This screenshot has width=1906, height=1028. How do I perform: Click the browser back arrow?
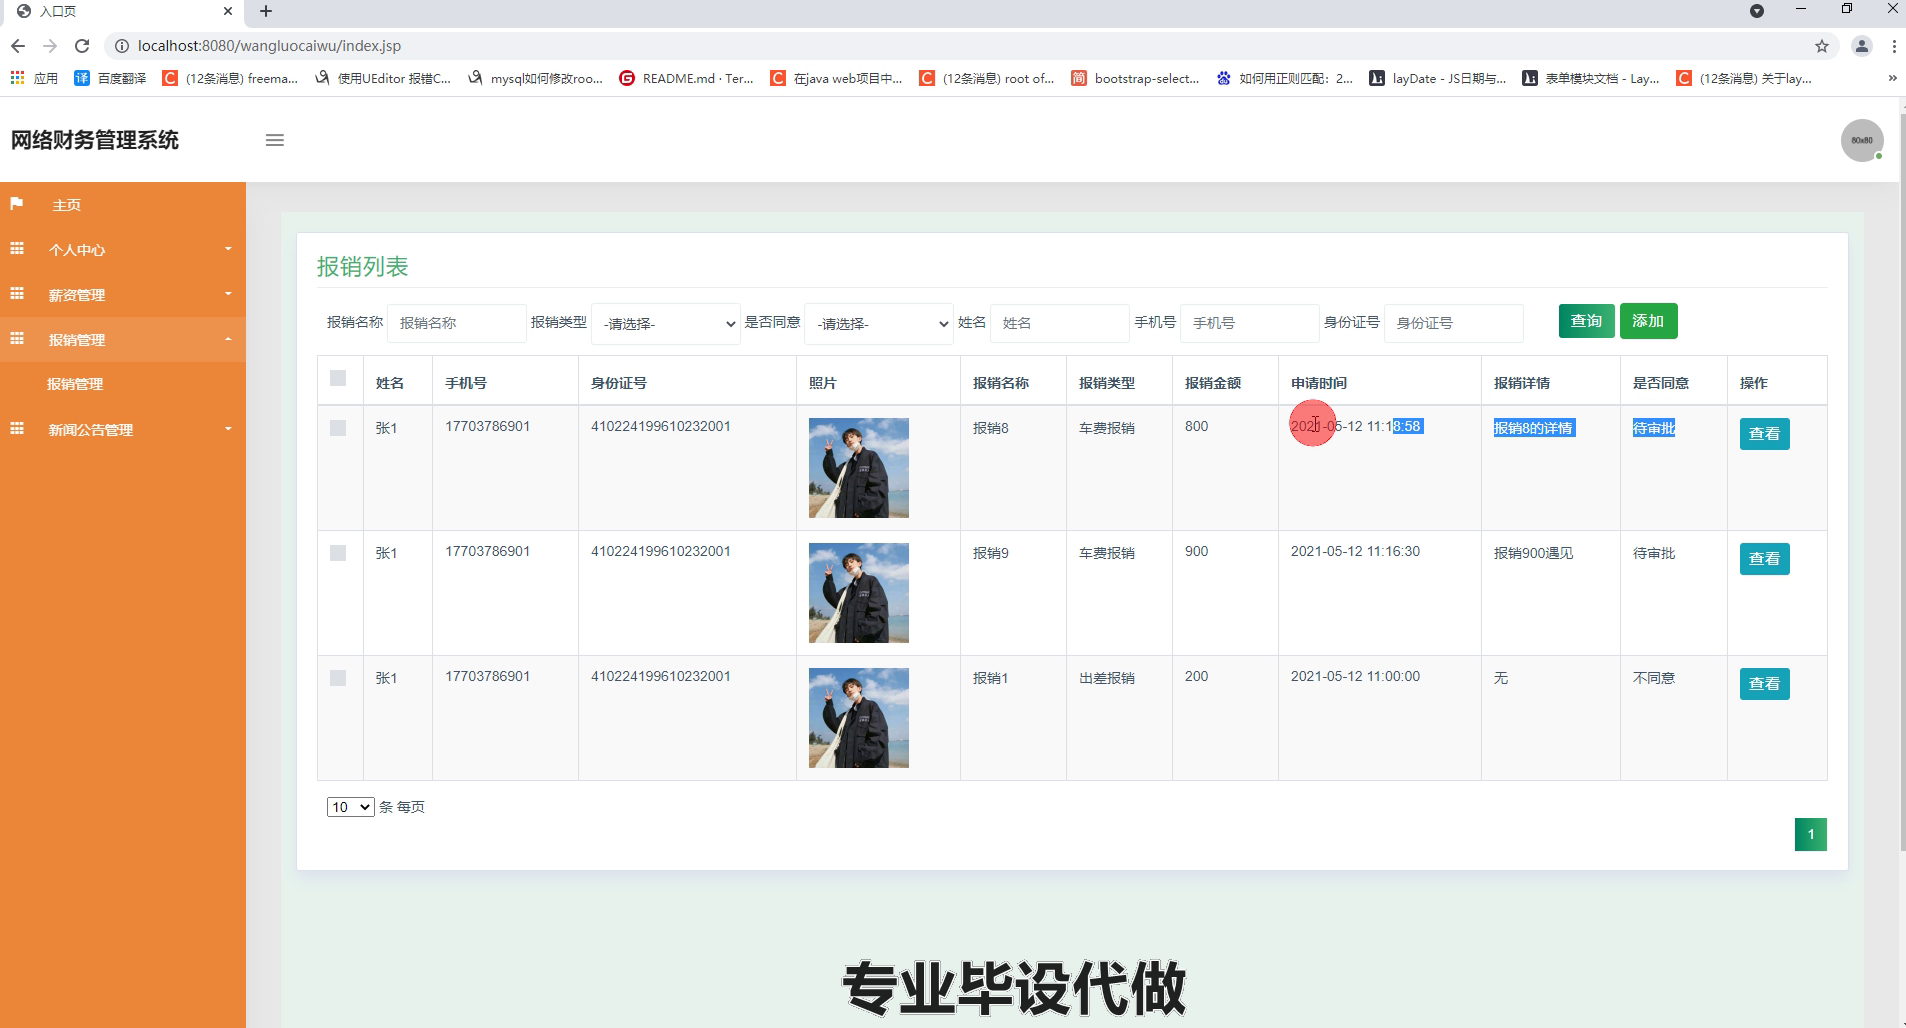pyautogui.click(x=18, y=46)
